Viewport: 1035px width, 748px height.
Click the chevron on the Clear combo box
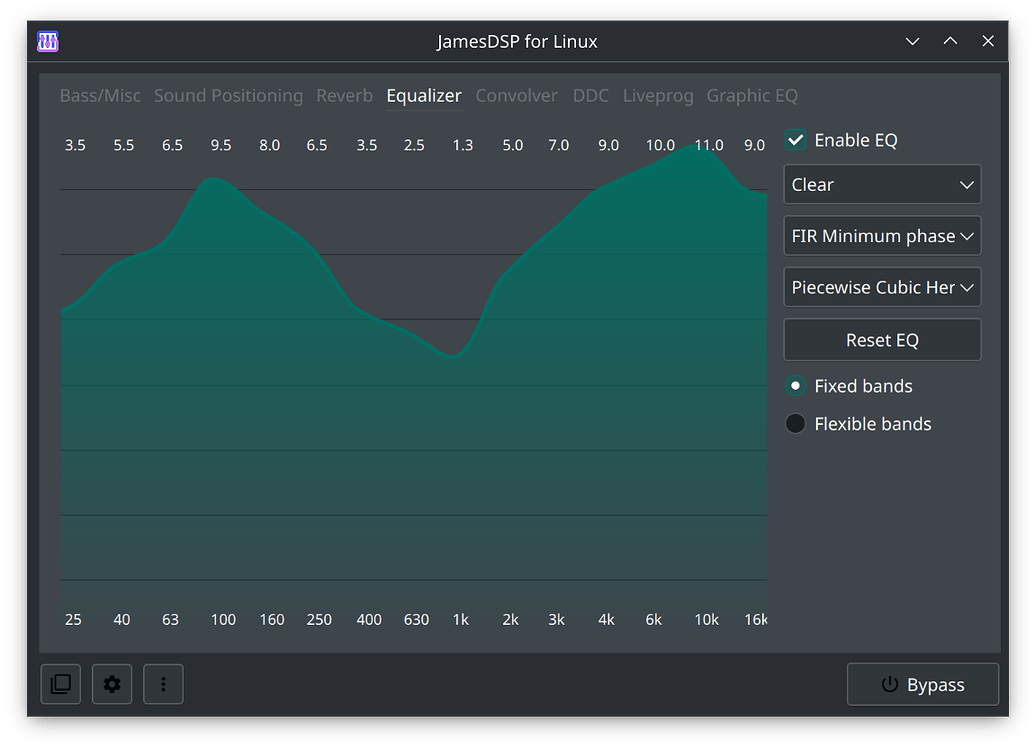[966, 184]
